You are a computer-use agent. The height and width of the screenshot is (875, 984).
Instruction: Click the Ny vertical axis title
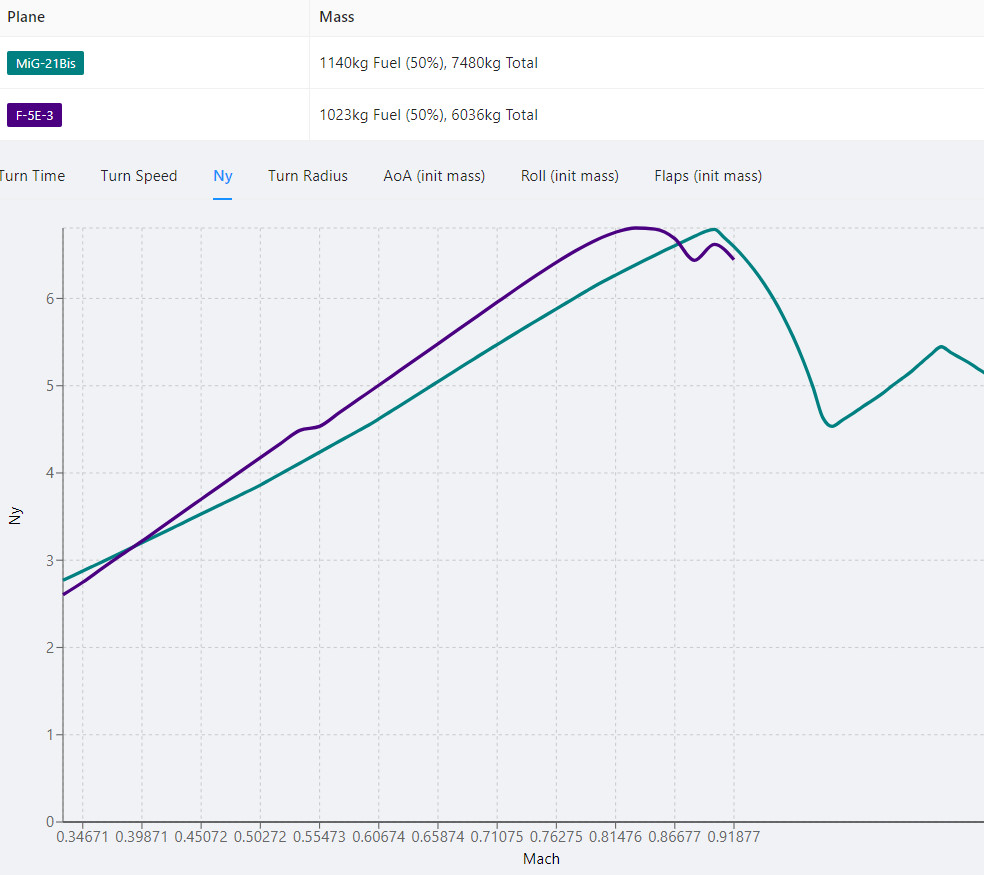[x=15, y=515]
